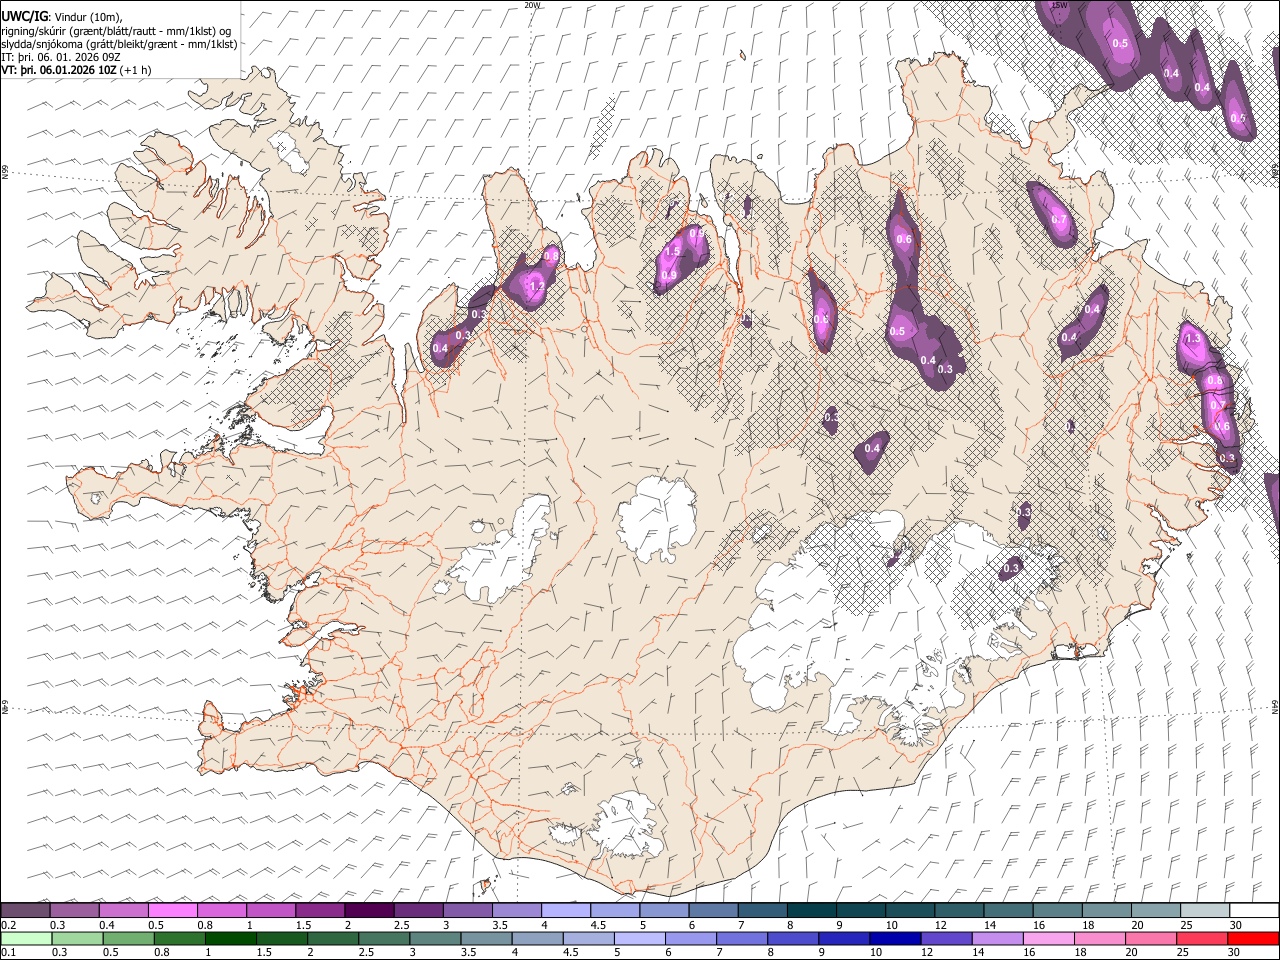The width and height of the screenshot is (1280, 960).
Task: Click the 'UWC/IG: Vindur (10m)' title text
Action: (62, 17)
